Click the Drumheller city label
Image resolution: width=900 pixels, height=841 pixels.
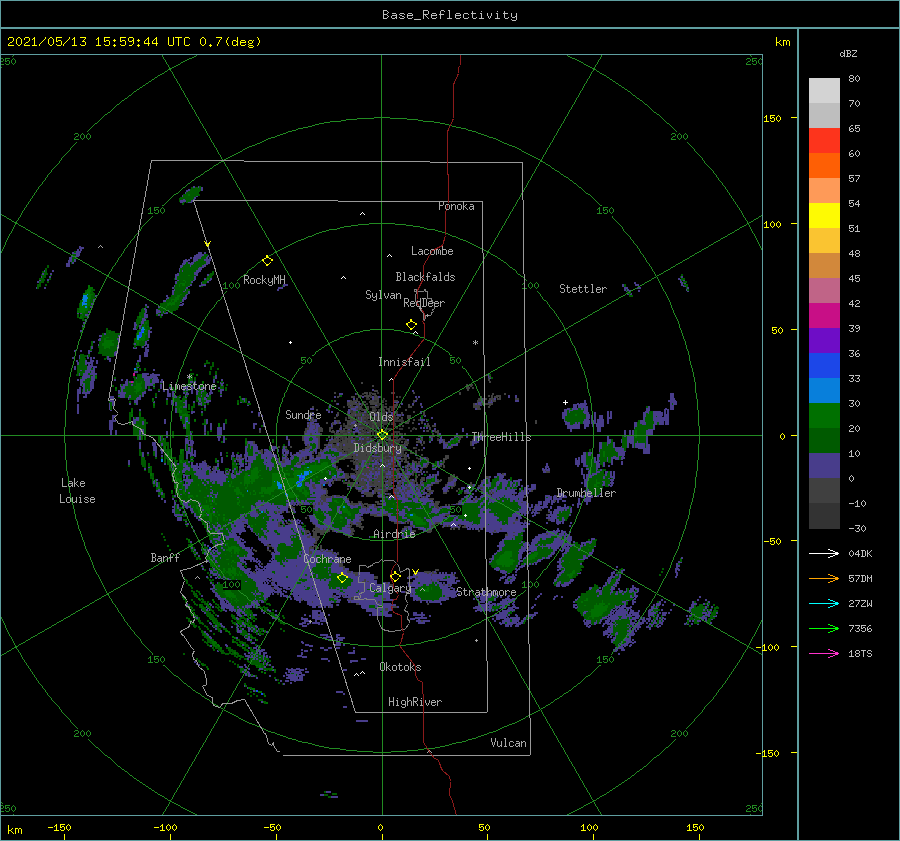pos(586,493)
